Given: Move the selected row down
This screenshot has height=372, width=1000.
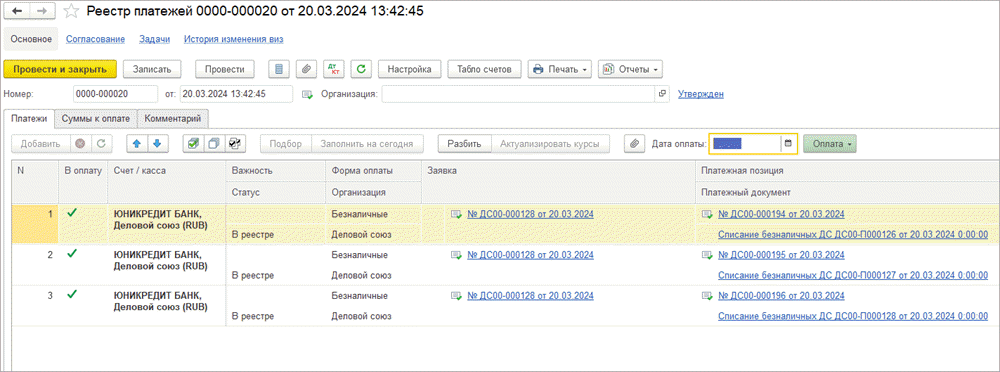Looking at the screenshot, I should (x=157, y=144).
